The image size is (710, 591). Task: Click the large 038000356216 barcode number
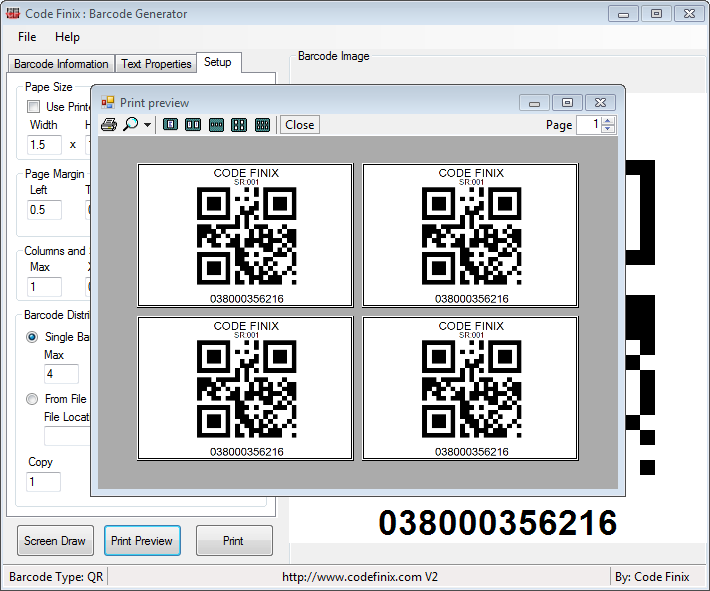[498, 523]
